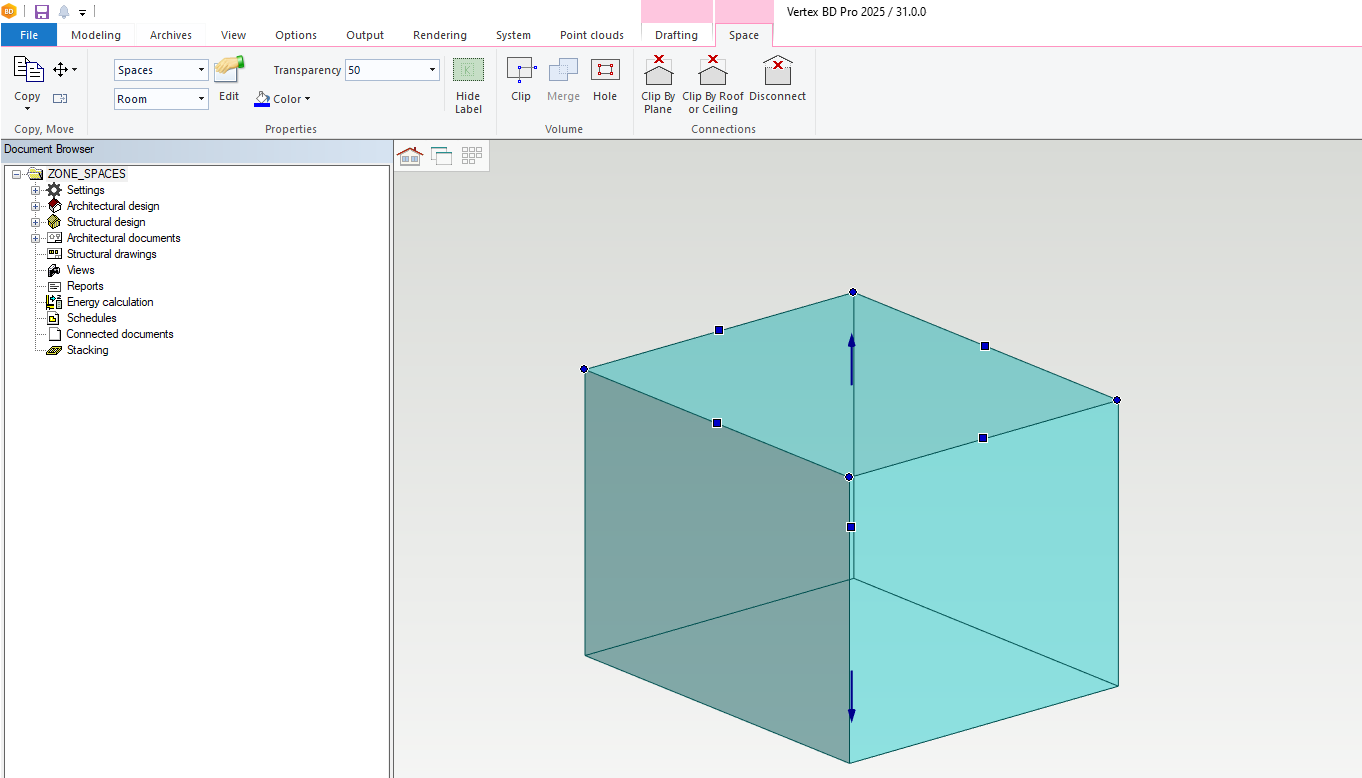Click the house view icon in viewport
The height and width of the screenshot is (778, 1362).
pos(409,155)
